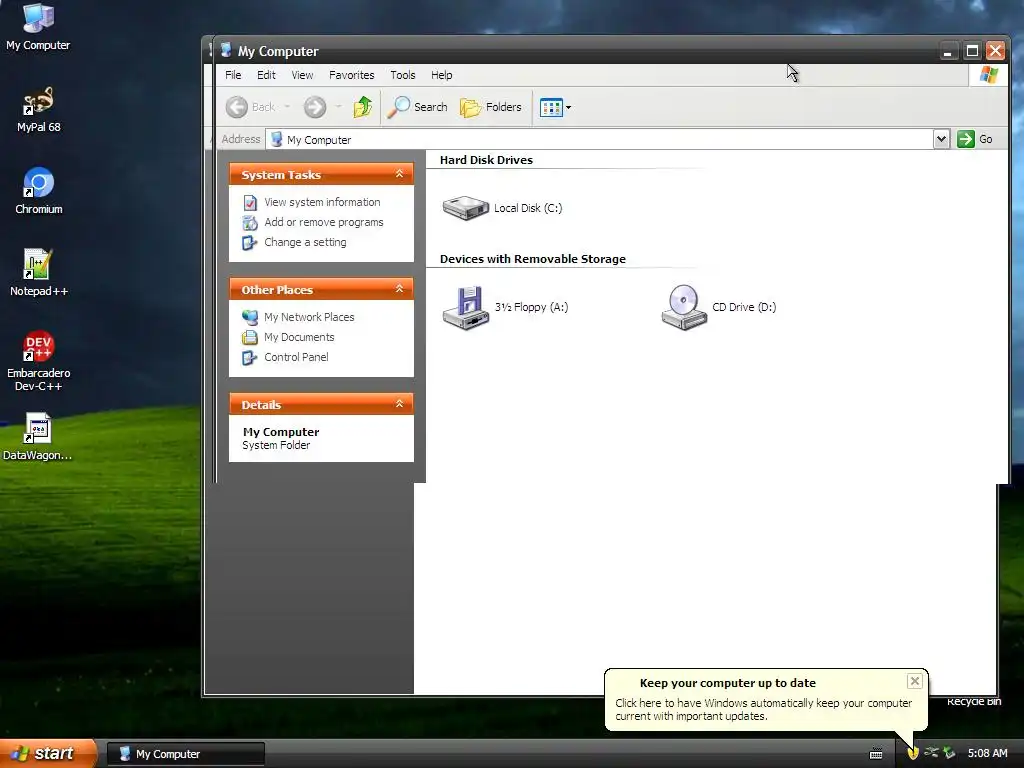
Task: Open the Favorites menu
Action: 351,75
